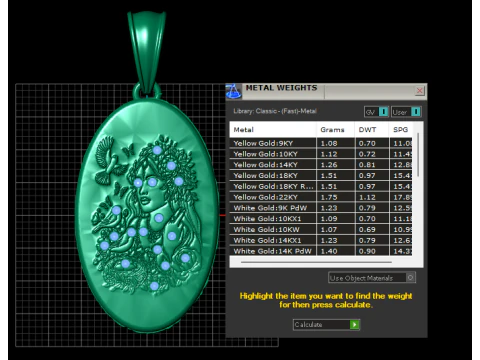Click the DWT column header
Viewport: 480px width, 360px height.
pyautogui.click(x=372, y=130)
